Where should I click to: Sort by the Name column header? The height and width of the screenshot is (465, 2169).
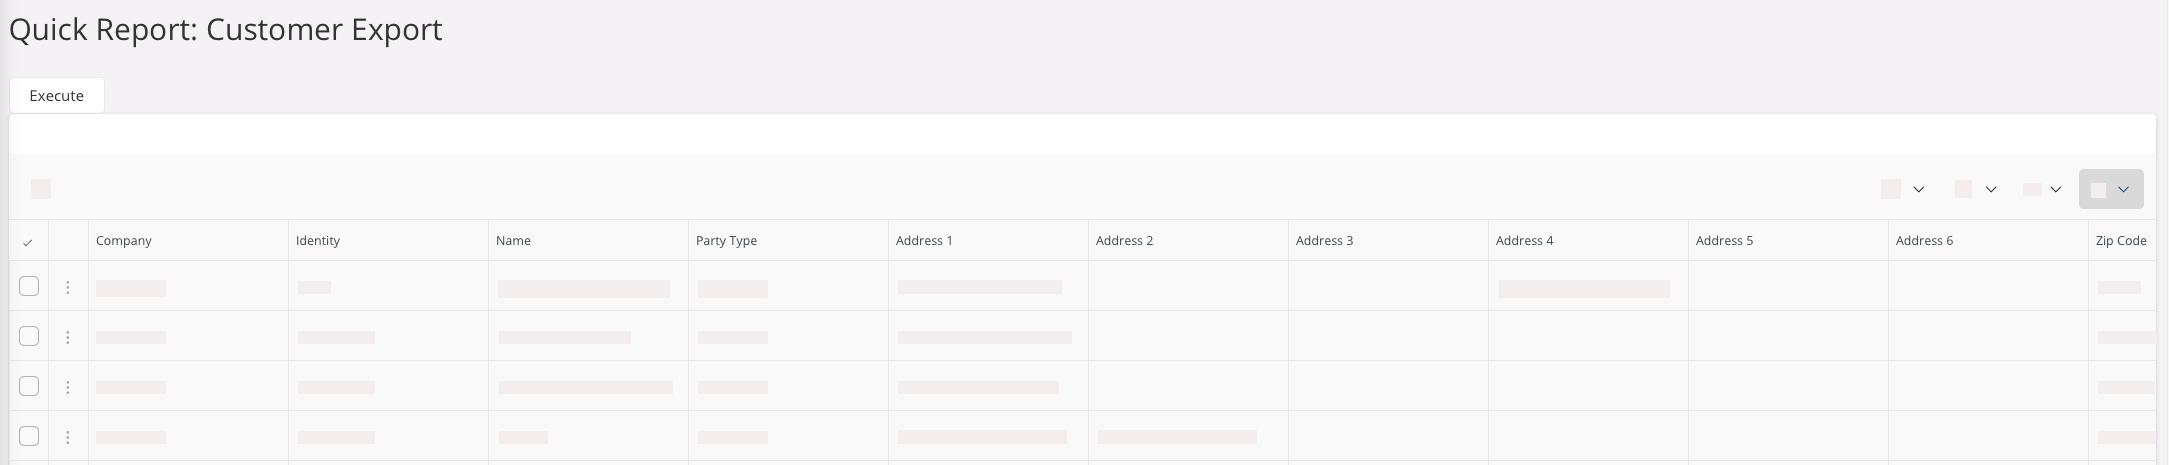click(x=513, y=241)
